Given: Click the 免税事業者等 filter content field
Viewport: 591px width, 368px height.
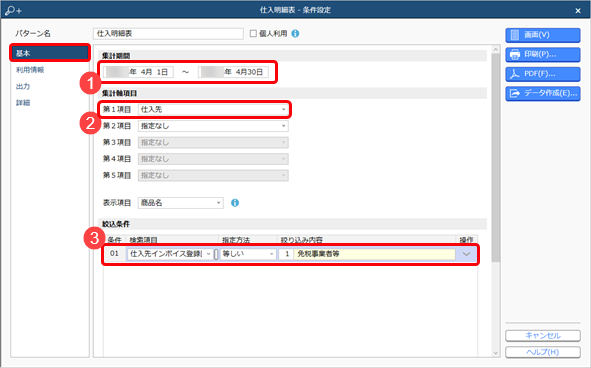Looking at the screenshot, I should pyautogui.click(x=374, y=254).
